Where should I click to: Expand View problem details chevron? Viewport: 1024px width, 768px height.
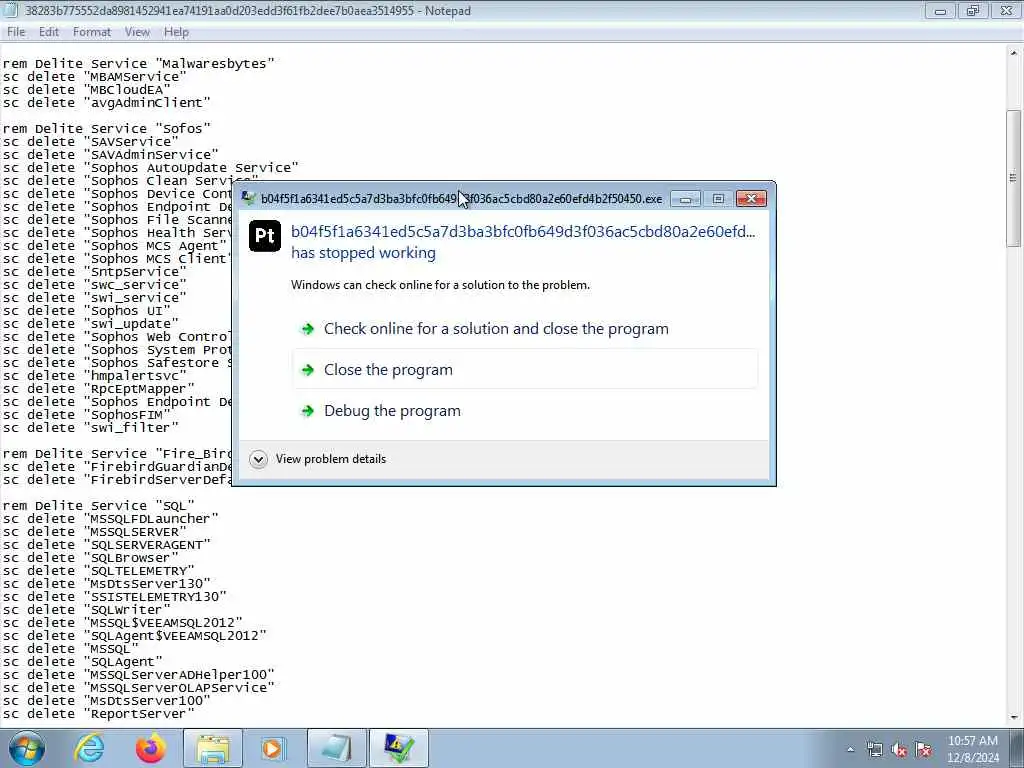pyautogui.click(x=258, y=459)
